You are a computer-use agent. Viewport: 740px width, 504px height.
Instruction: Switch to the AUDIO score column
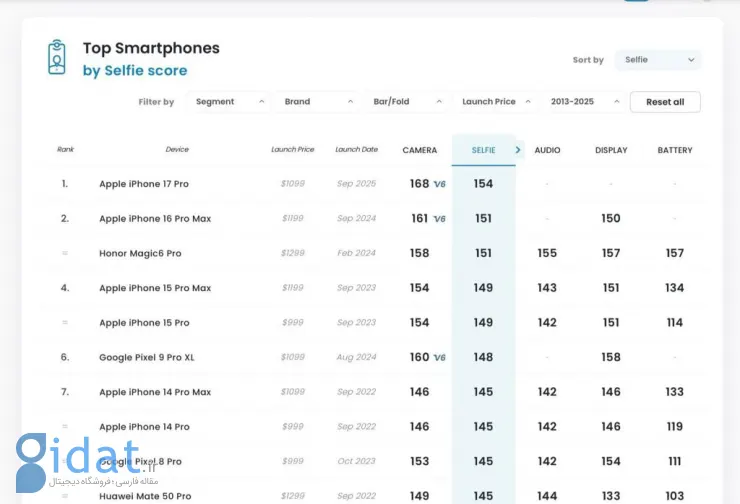pos(547,150)
